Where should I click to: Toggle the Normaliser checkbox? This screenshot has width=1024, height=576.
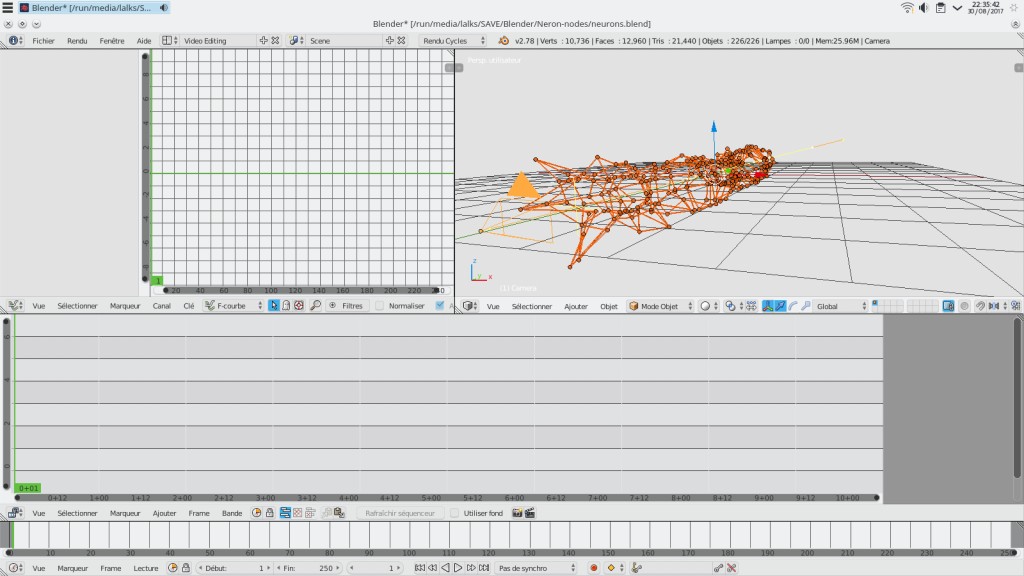tap(380, 306)
